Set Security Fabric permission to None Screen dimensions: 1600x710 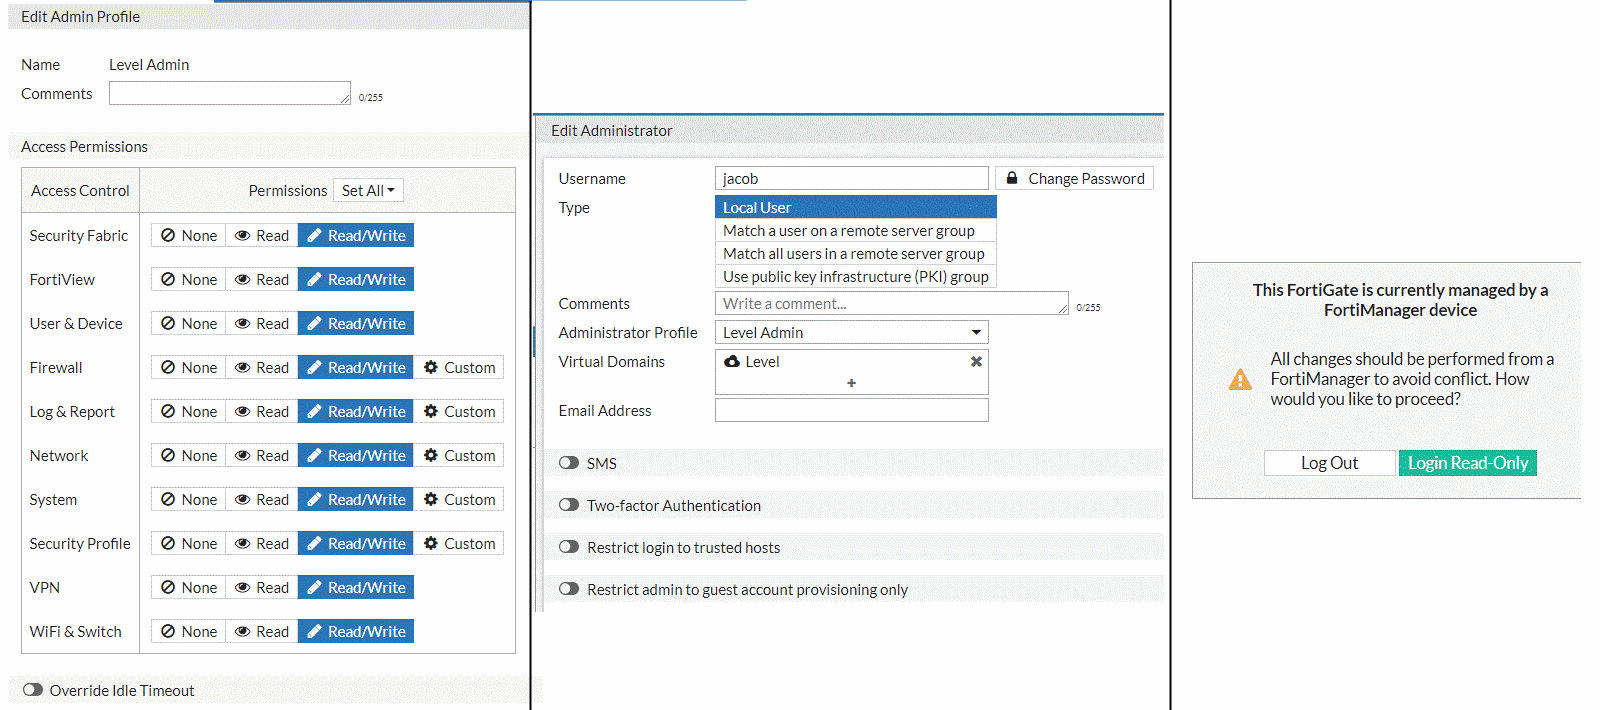coord(189,235)
